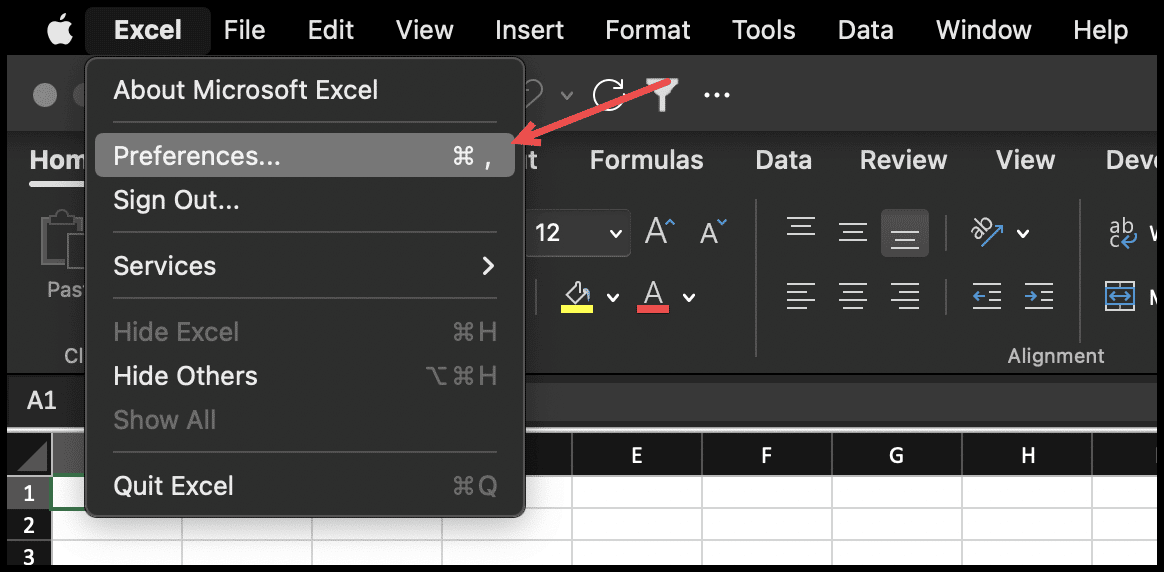Open the View menu in menu bar
The height and width of the screenshot is (572, 1164).
point(424,30)
